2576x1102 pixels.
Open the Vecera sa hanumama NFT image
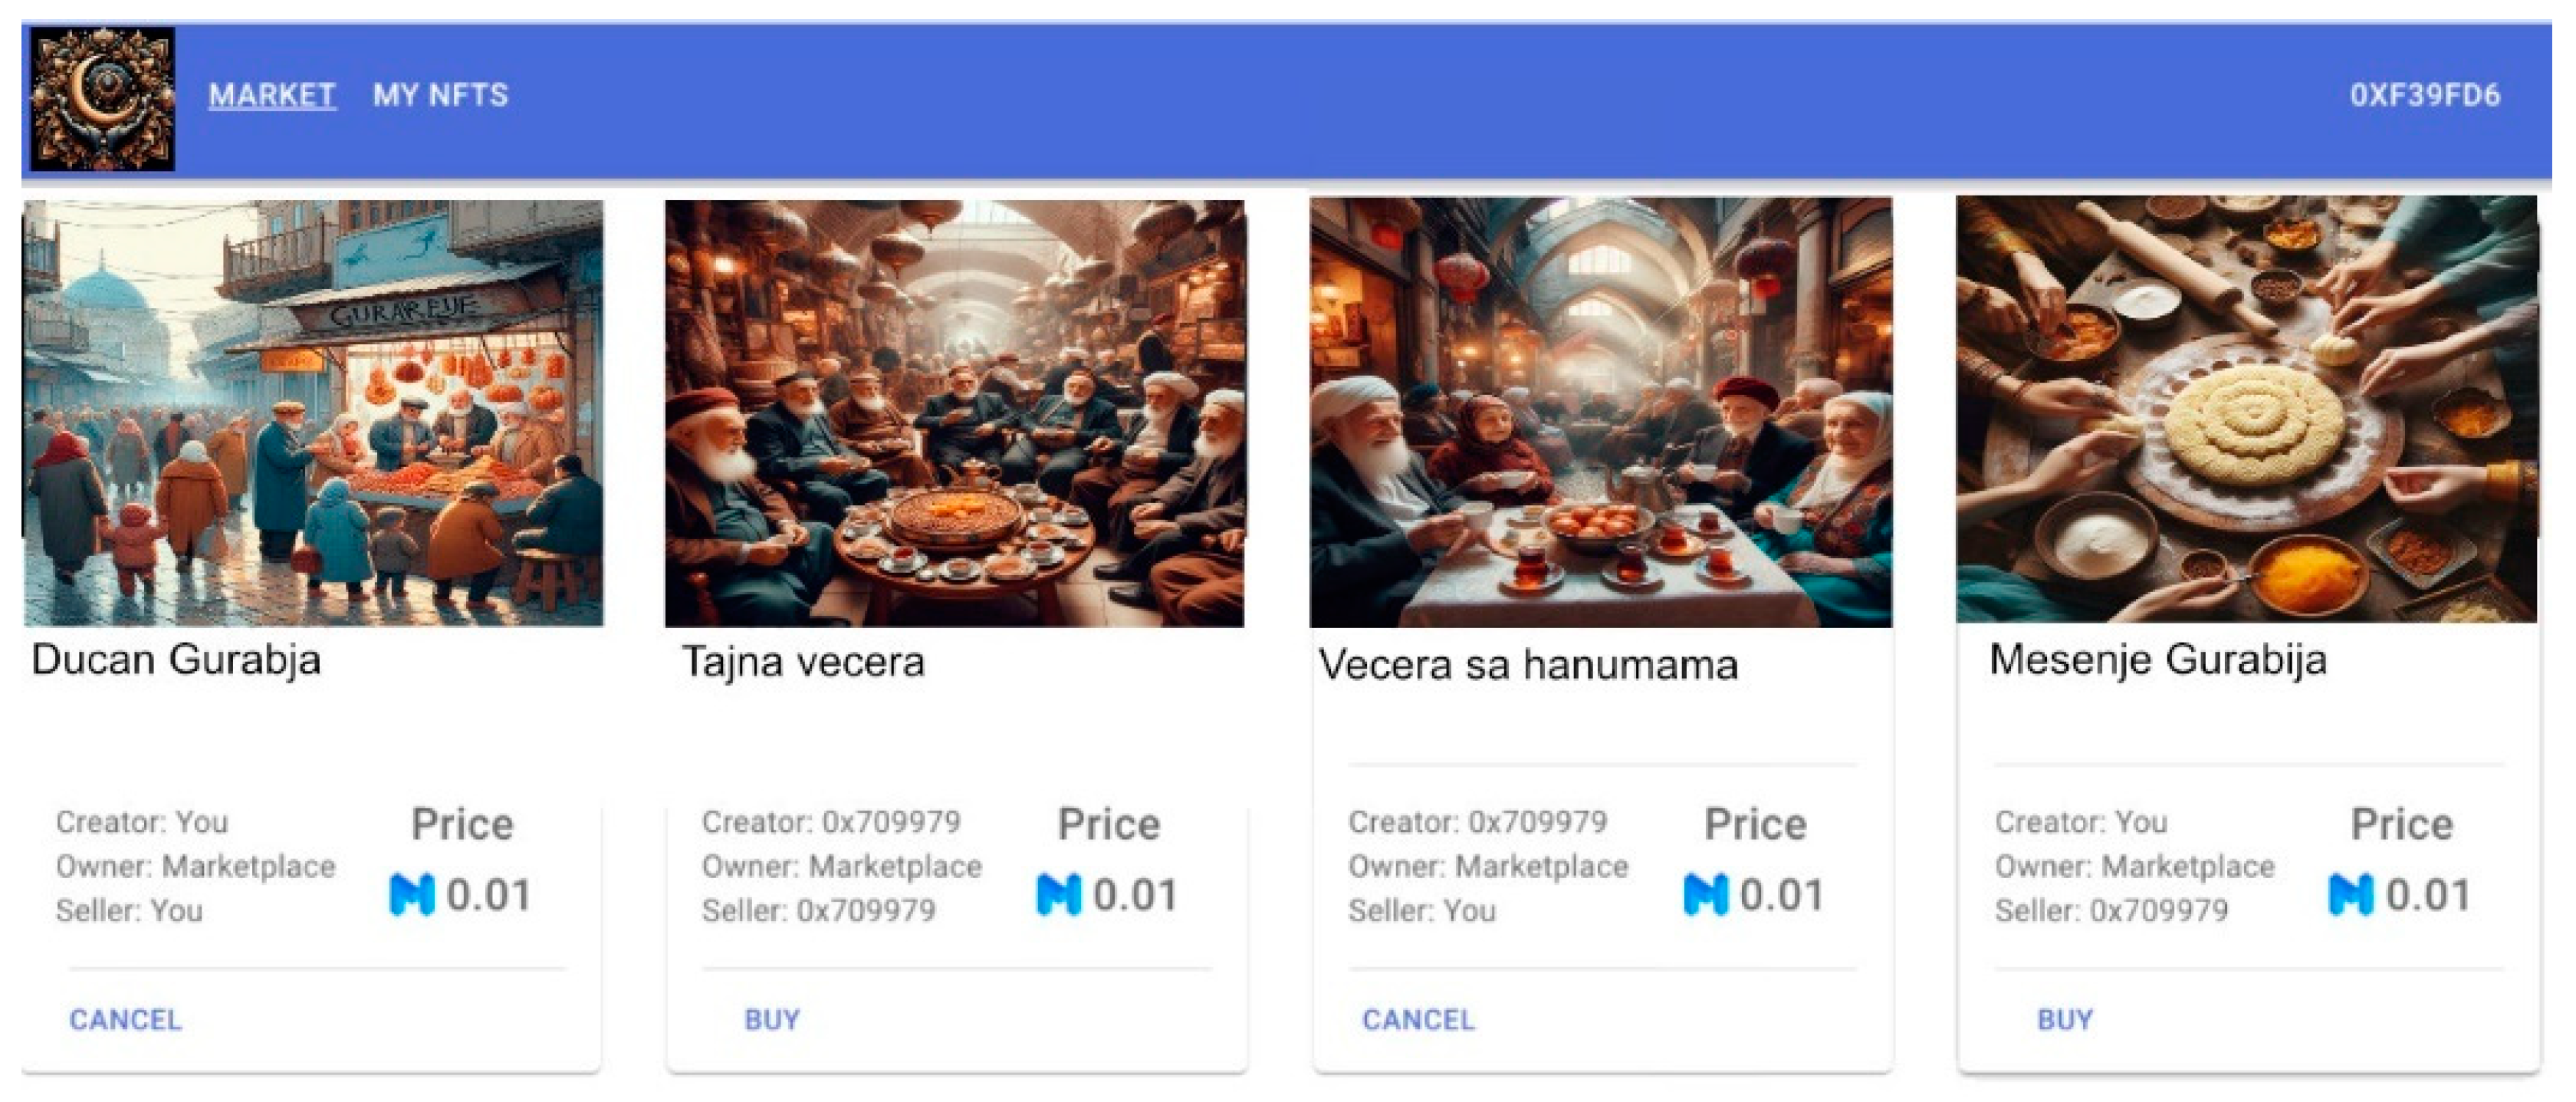click(1601, 412)
